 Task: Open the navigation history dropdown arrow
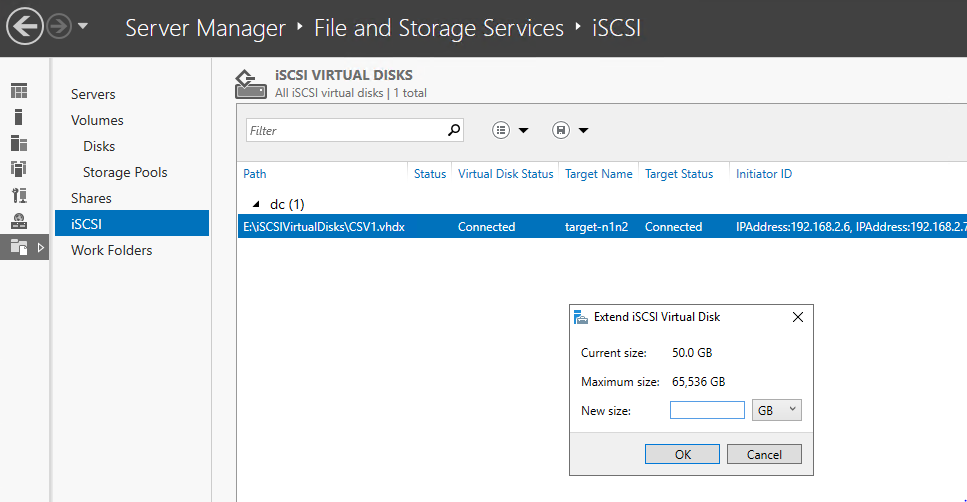(x=83, y=26)
